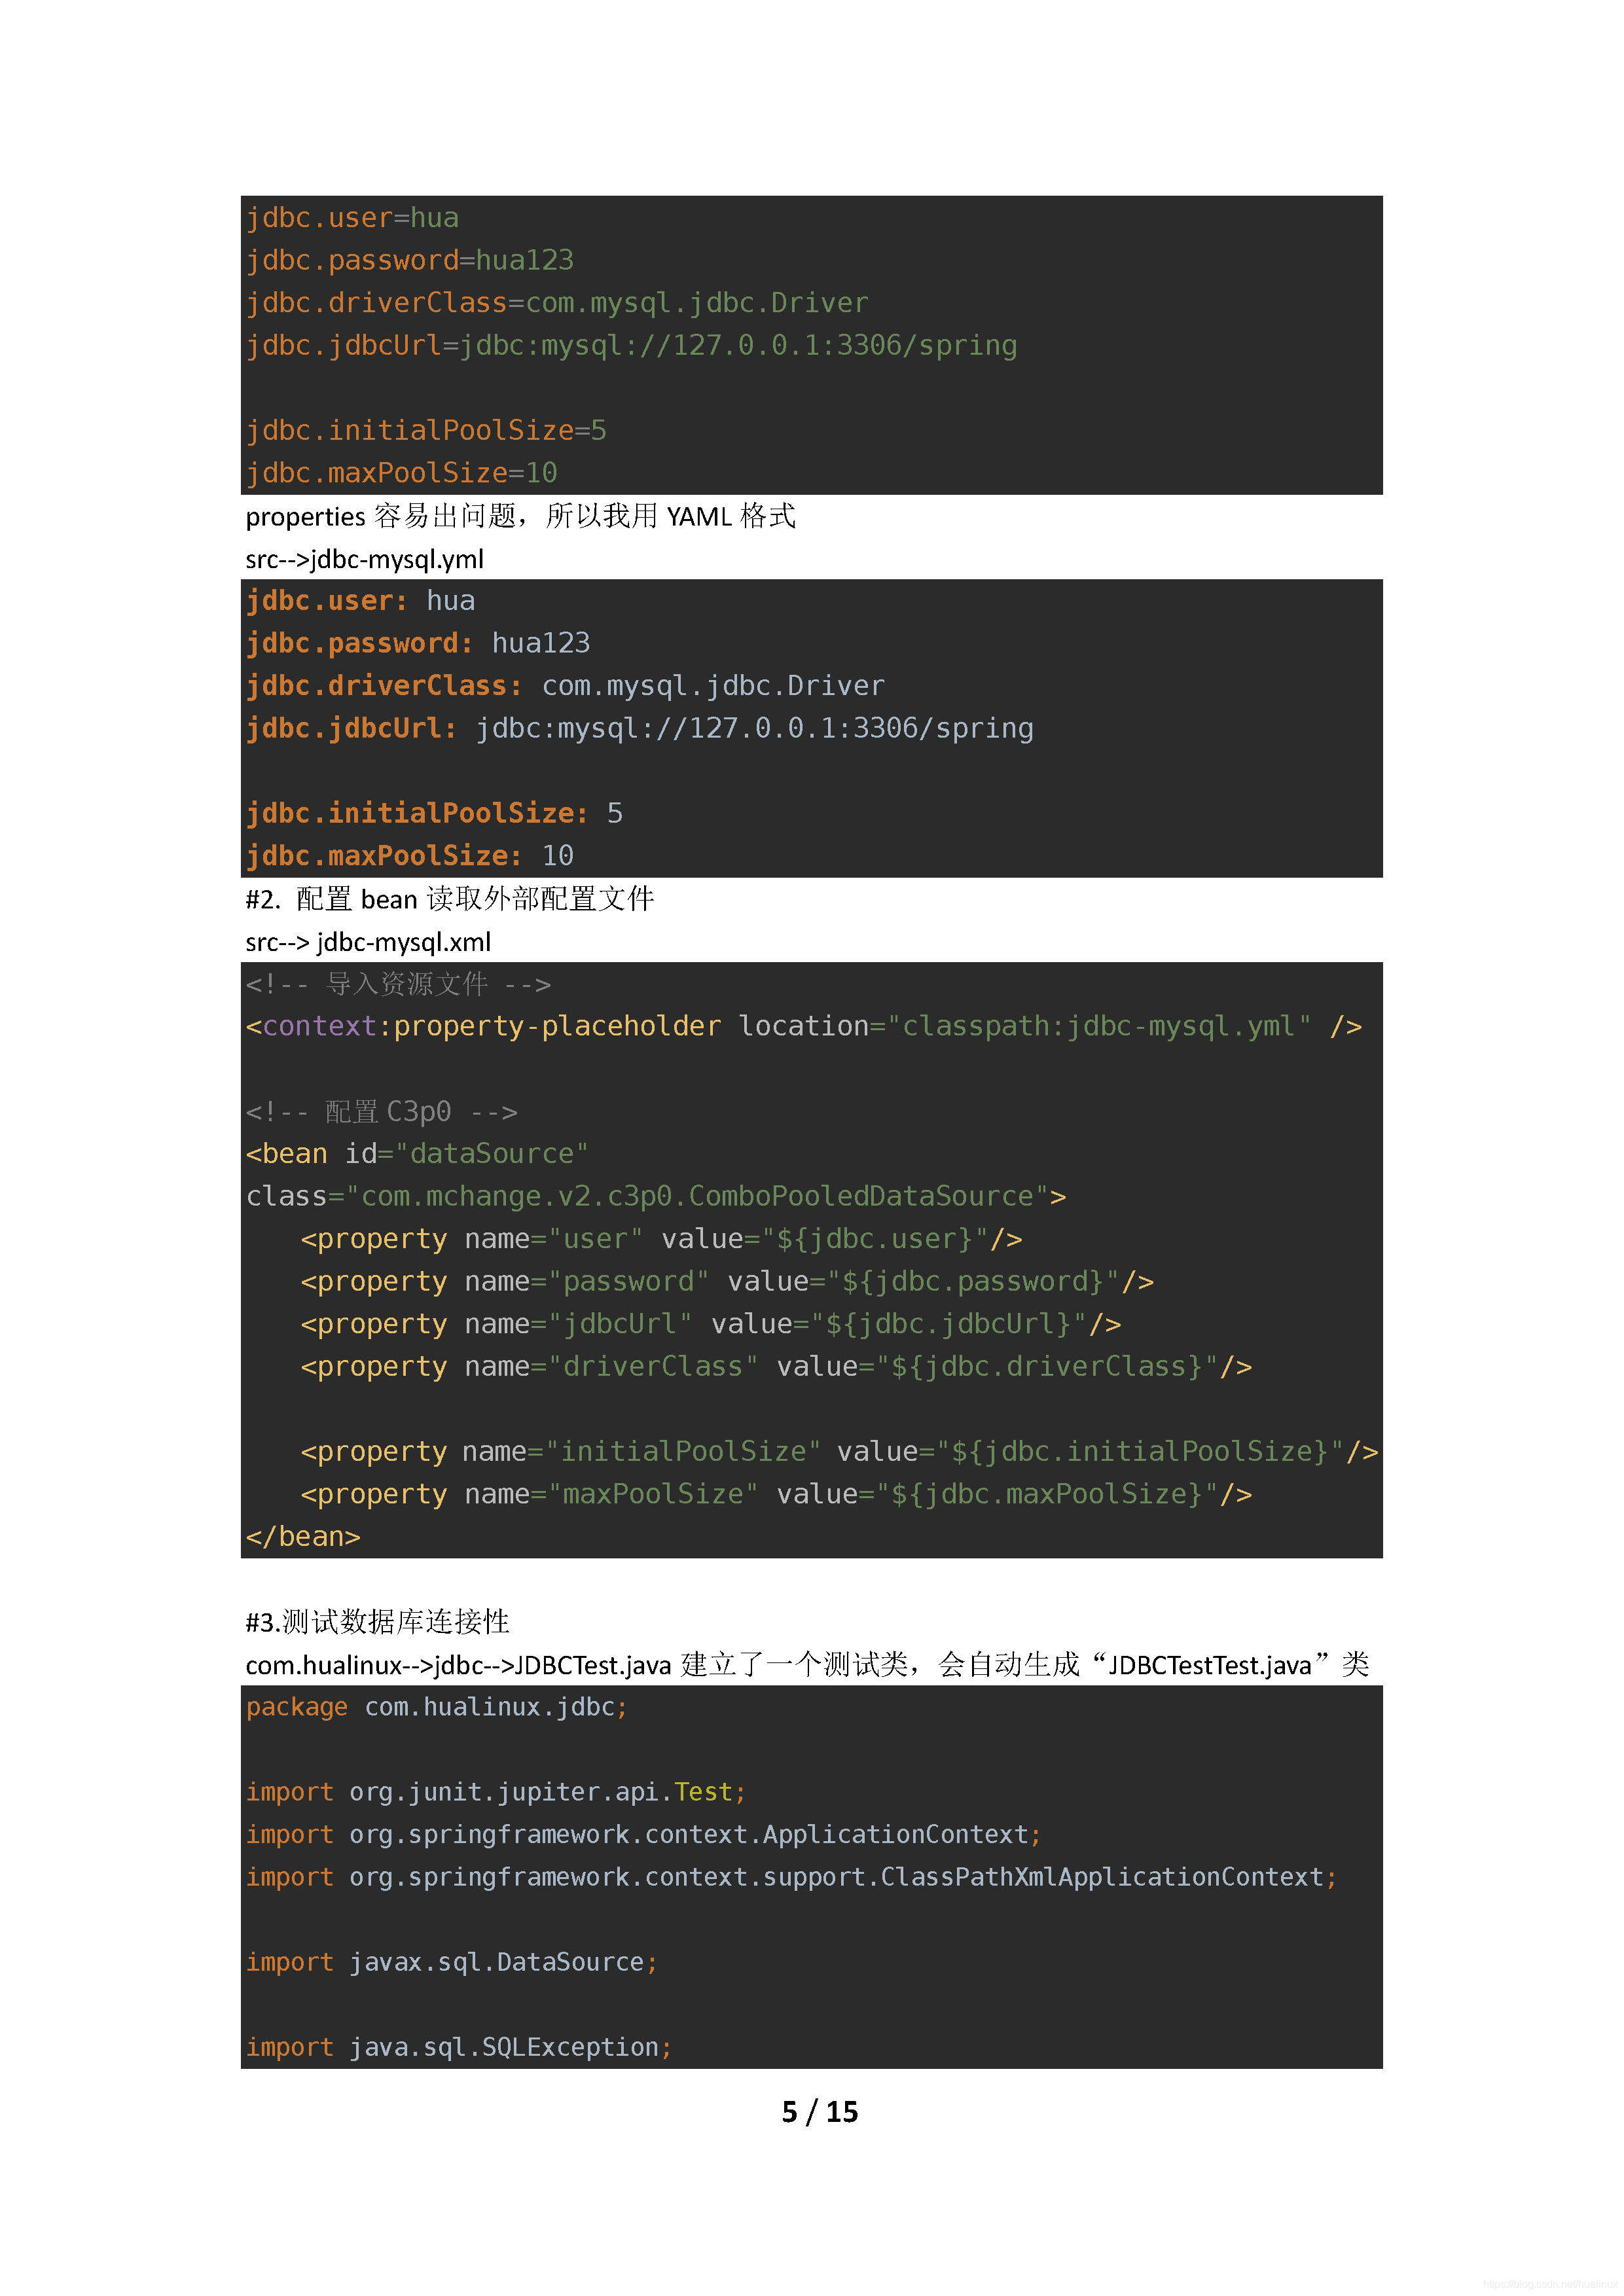Click the '5 / 15' page number
The width and height of the screenshot is (1624, 2296).
[x=819, y=2111]
